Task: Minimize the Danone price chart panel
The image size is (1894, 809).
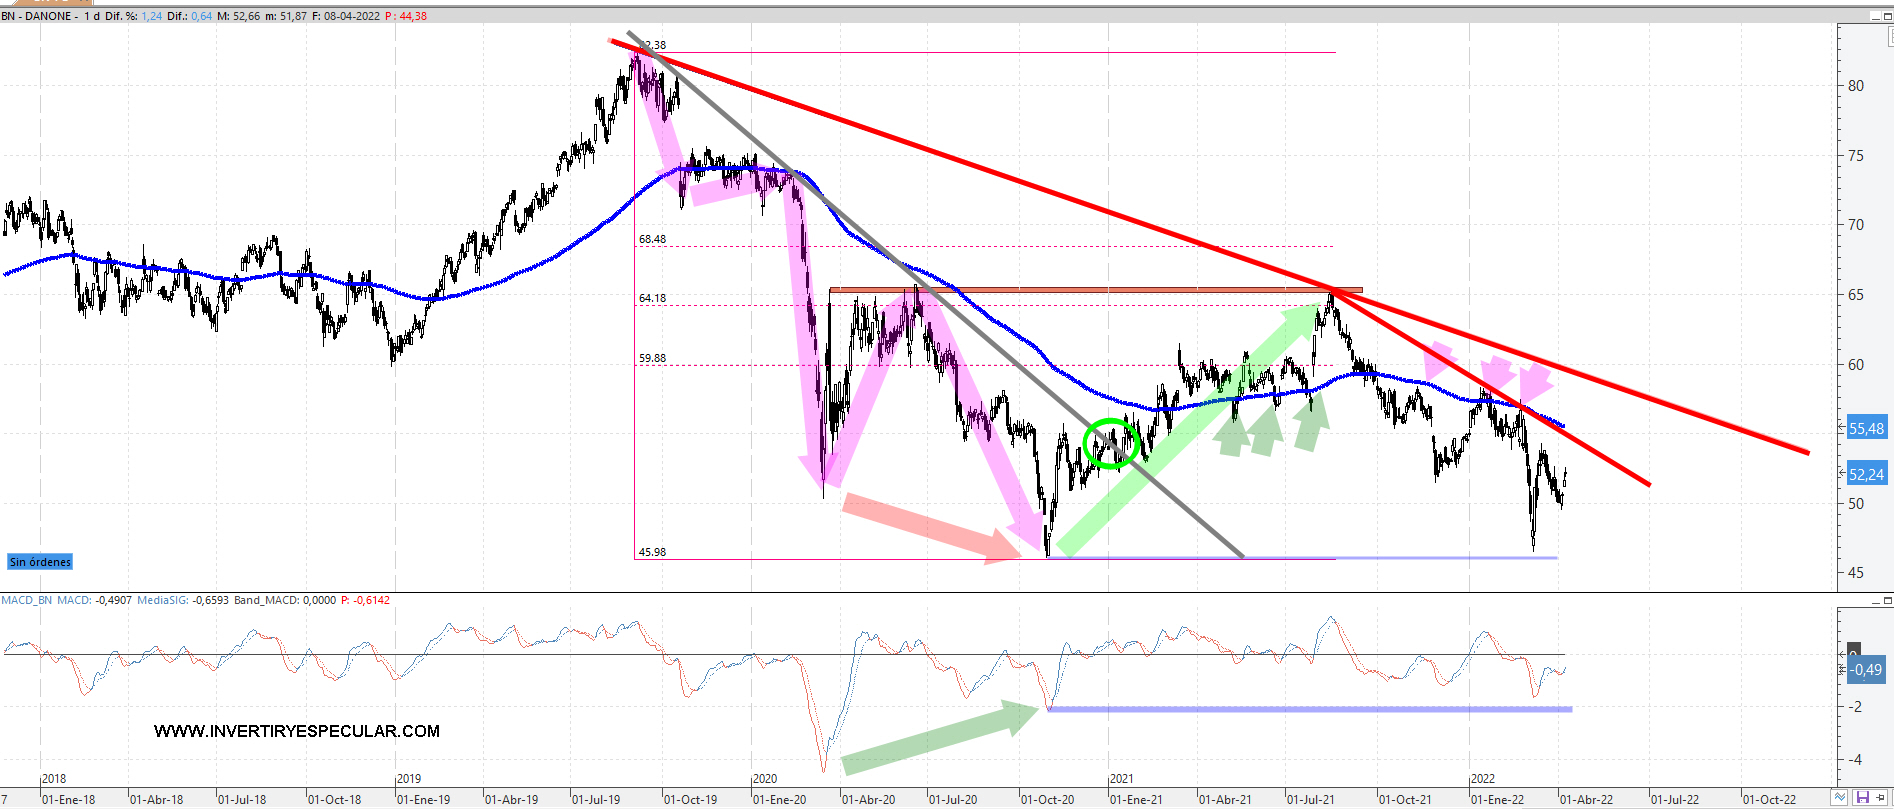Action: 1875,16
